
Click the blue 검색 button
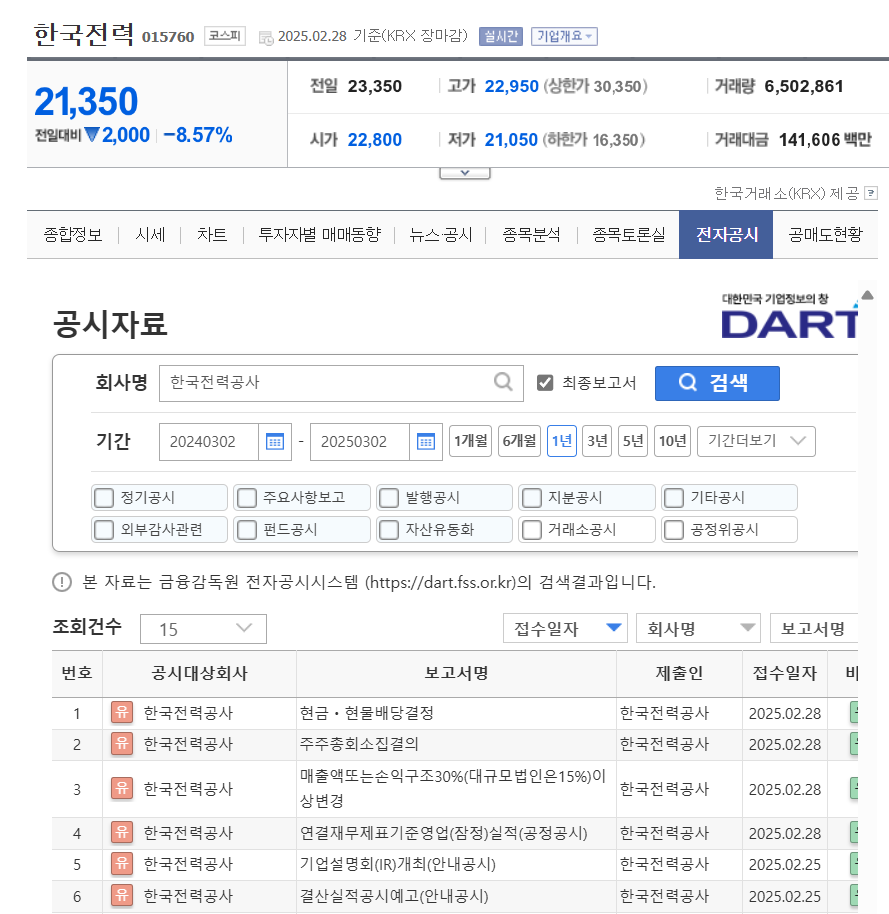click(717, 383)
